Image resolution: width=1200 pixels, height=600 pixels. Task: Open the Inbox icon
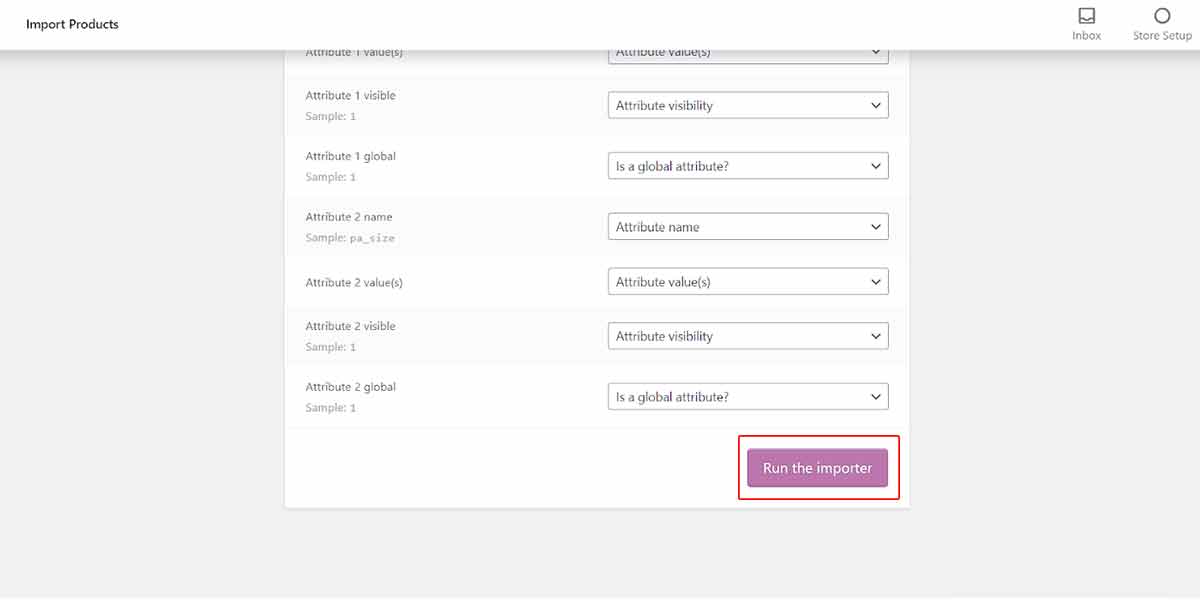point(1086,16)
